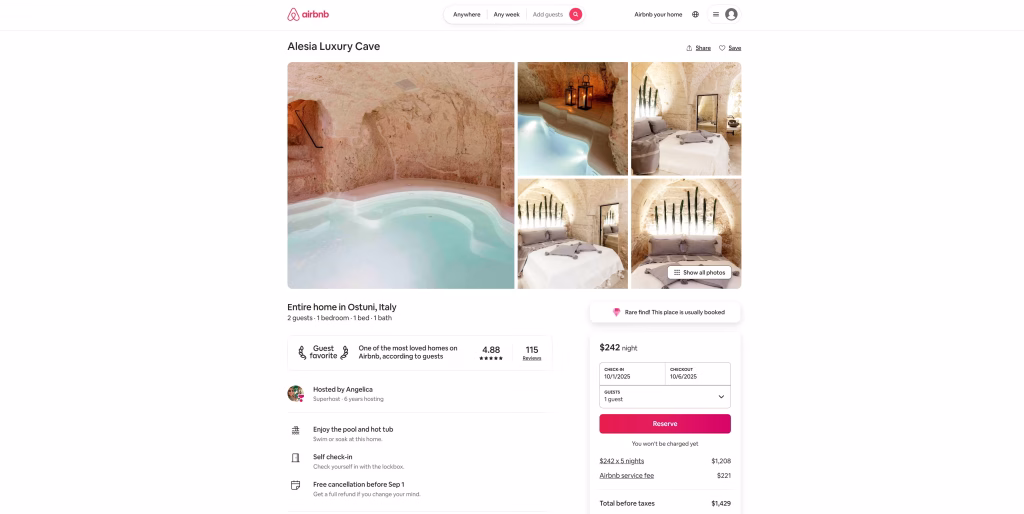Click Airbnb your home link
Image resolution: width=1024 pixels, height=514 pixels.
coord(658,14)
